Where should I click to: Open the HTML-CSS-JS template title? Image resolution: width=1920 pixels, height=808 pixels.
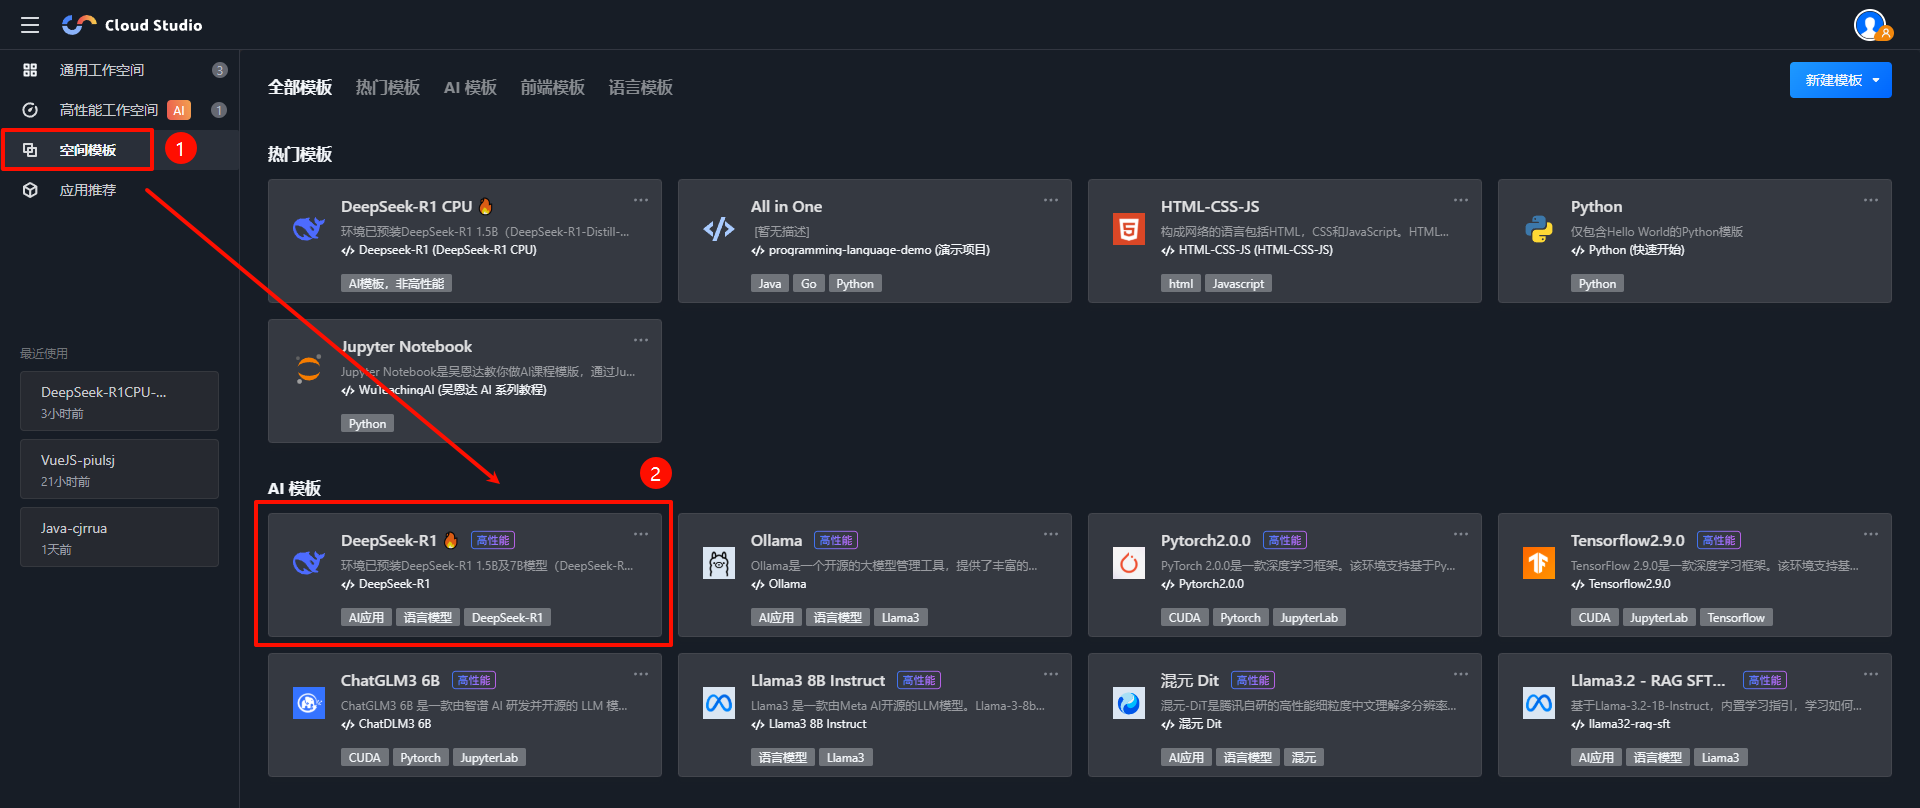[1210, 207]
